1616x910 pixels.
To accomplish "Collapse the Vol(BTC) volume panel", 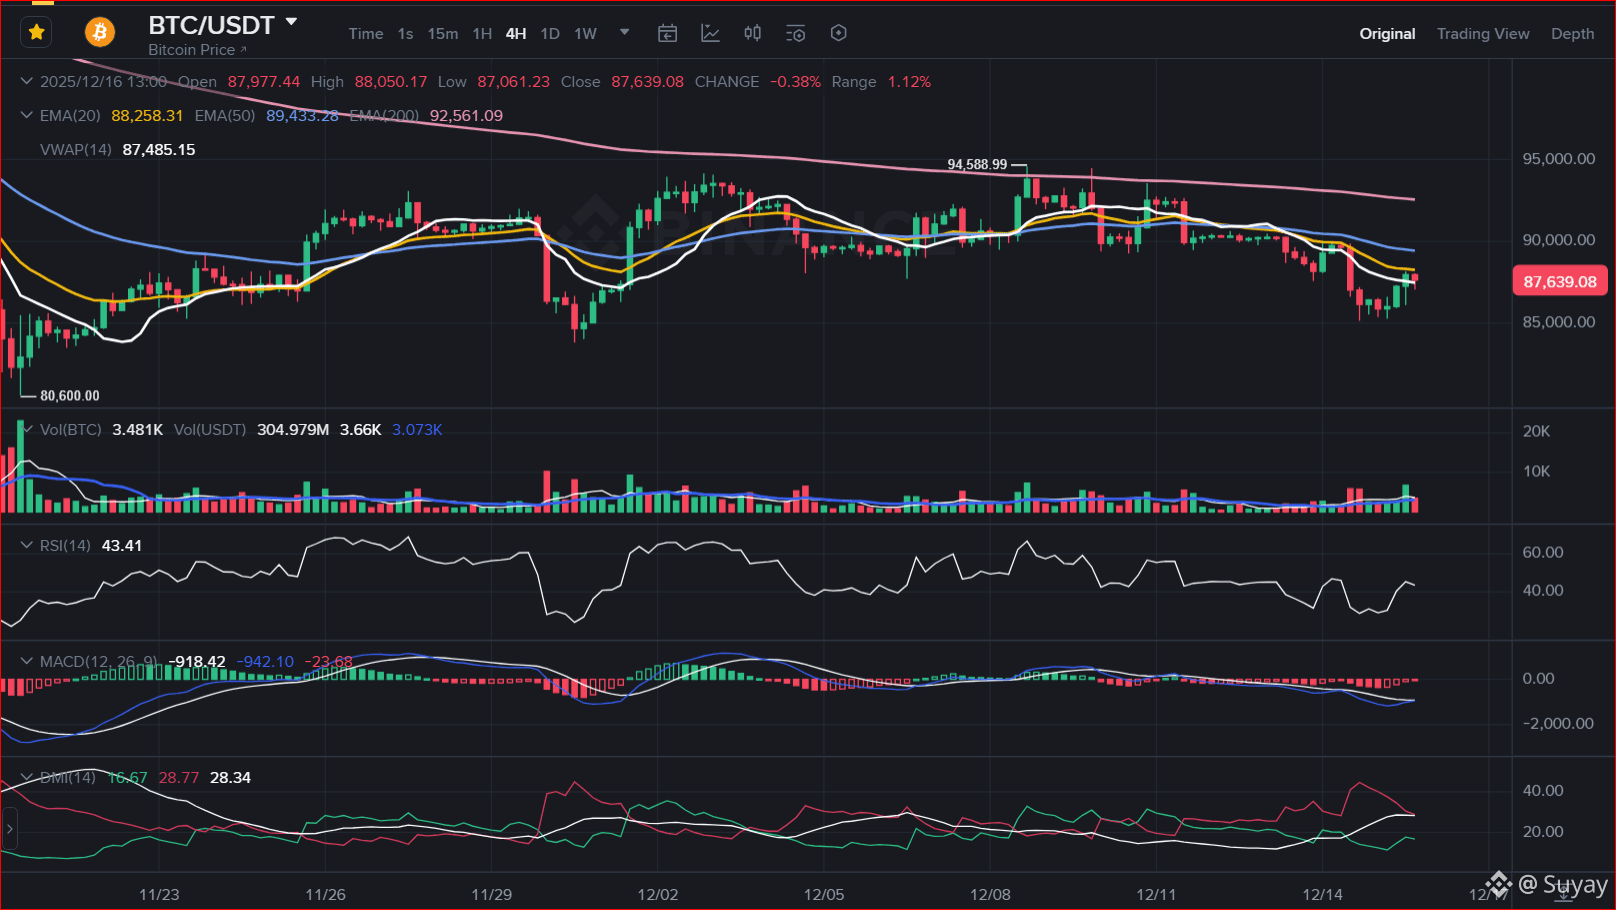I will [27, 429].
